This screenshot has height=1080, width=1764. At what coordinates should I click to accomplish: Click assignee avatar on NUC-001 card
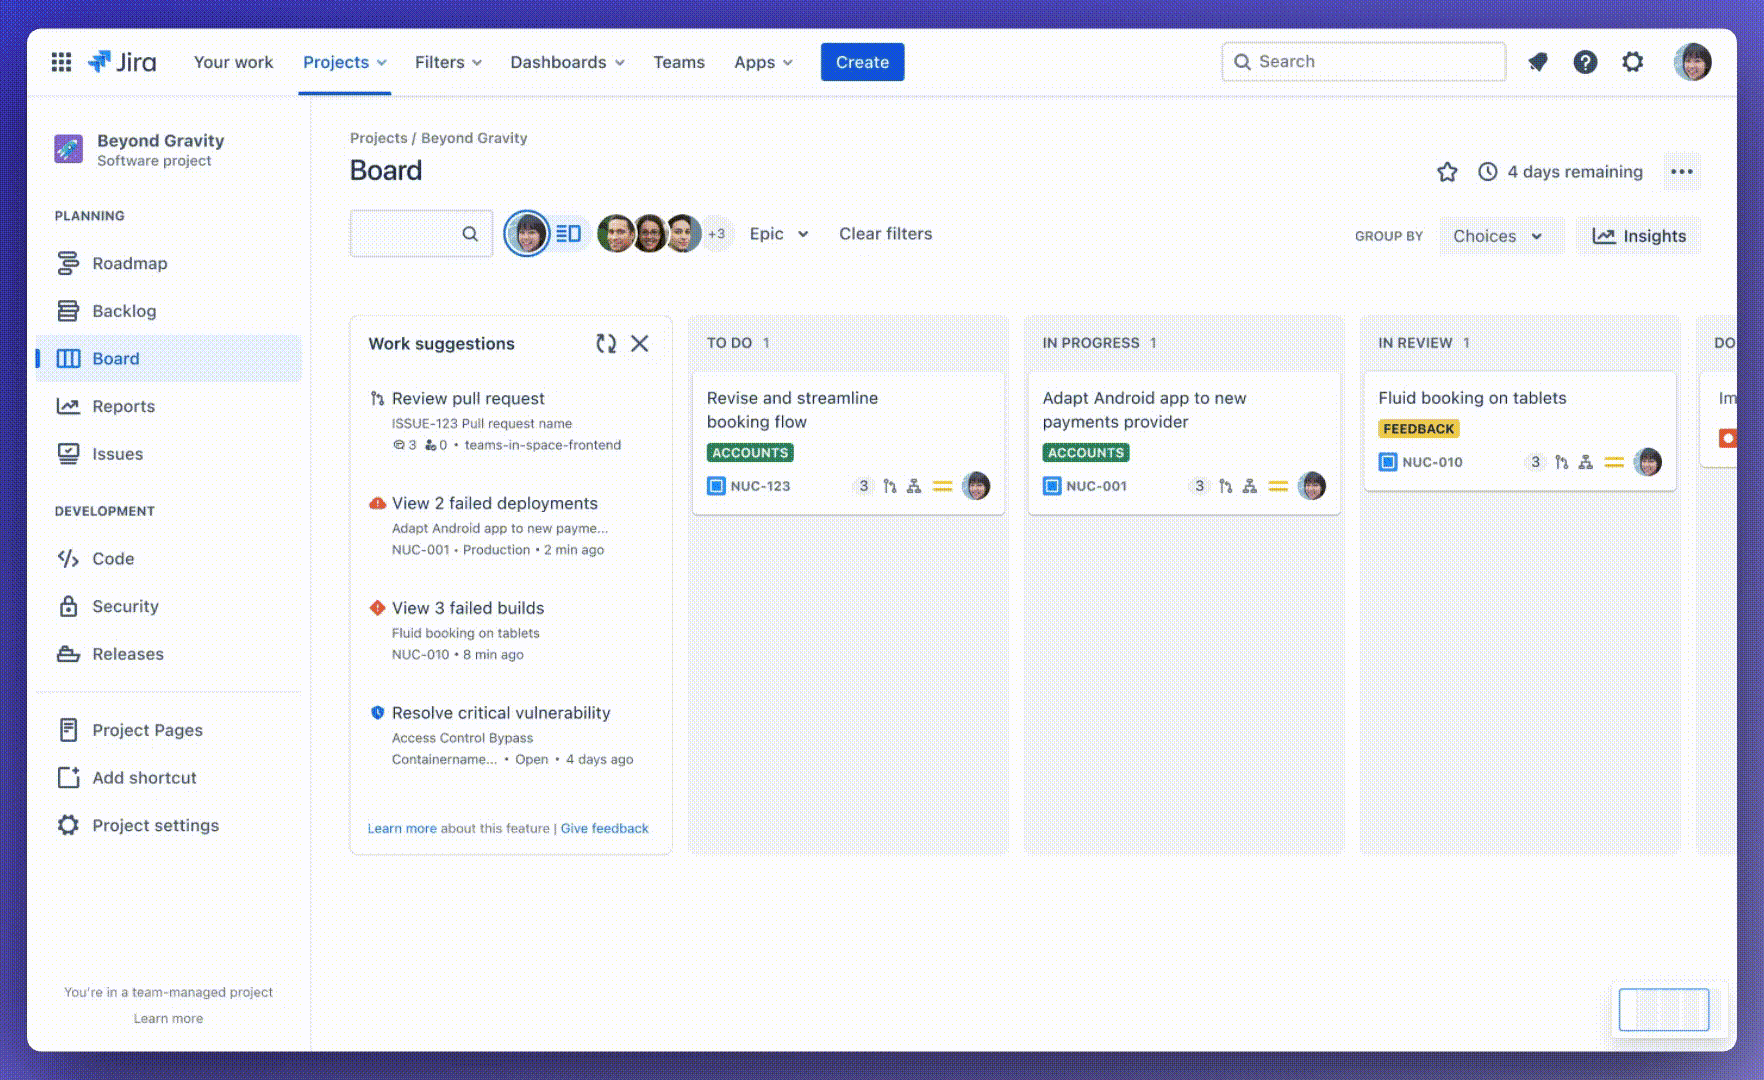[x=1312, y=486]
